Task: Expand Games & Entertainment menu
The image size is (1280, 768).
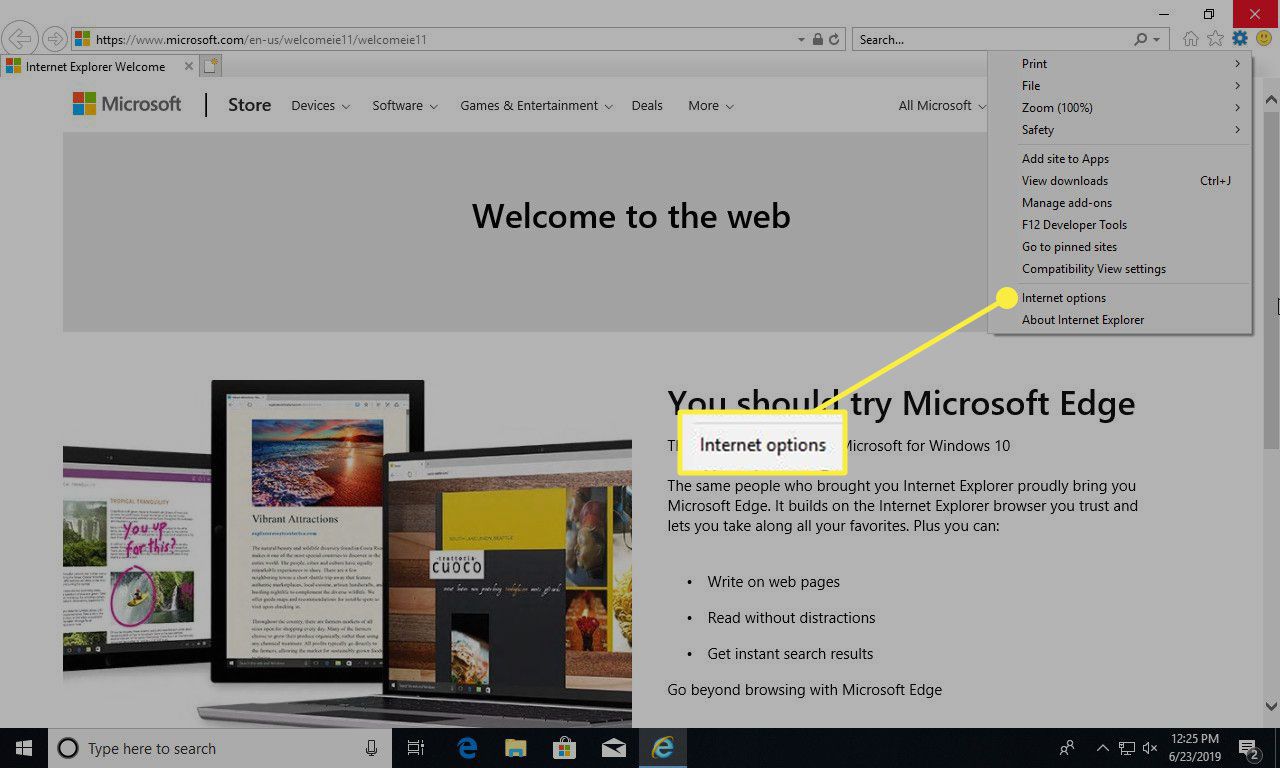Action: point(536,106)
